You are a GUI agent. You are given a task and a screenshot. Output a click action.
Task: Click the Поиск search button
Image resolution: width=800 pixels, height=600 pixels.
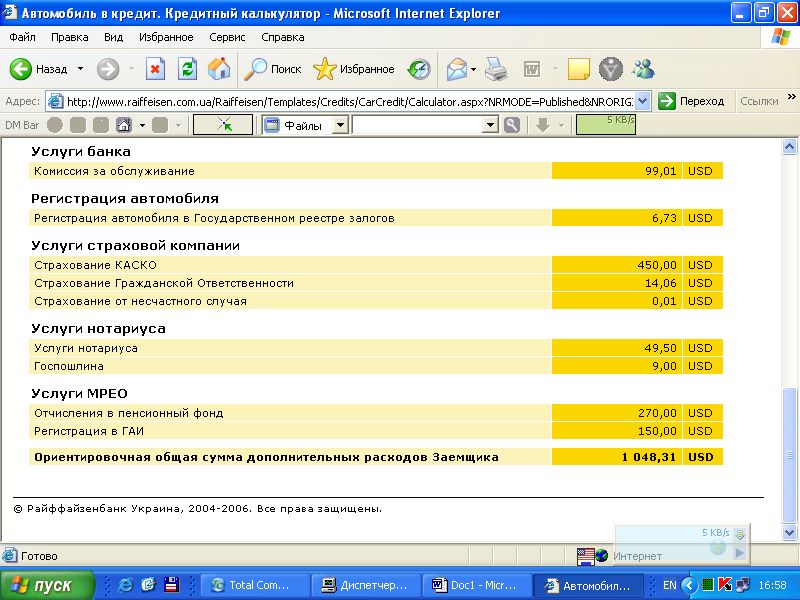(x=273, y=69)
